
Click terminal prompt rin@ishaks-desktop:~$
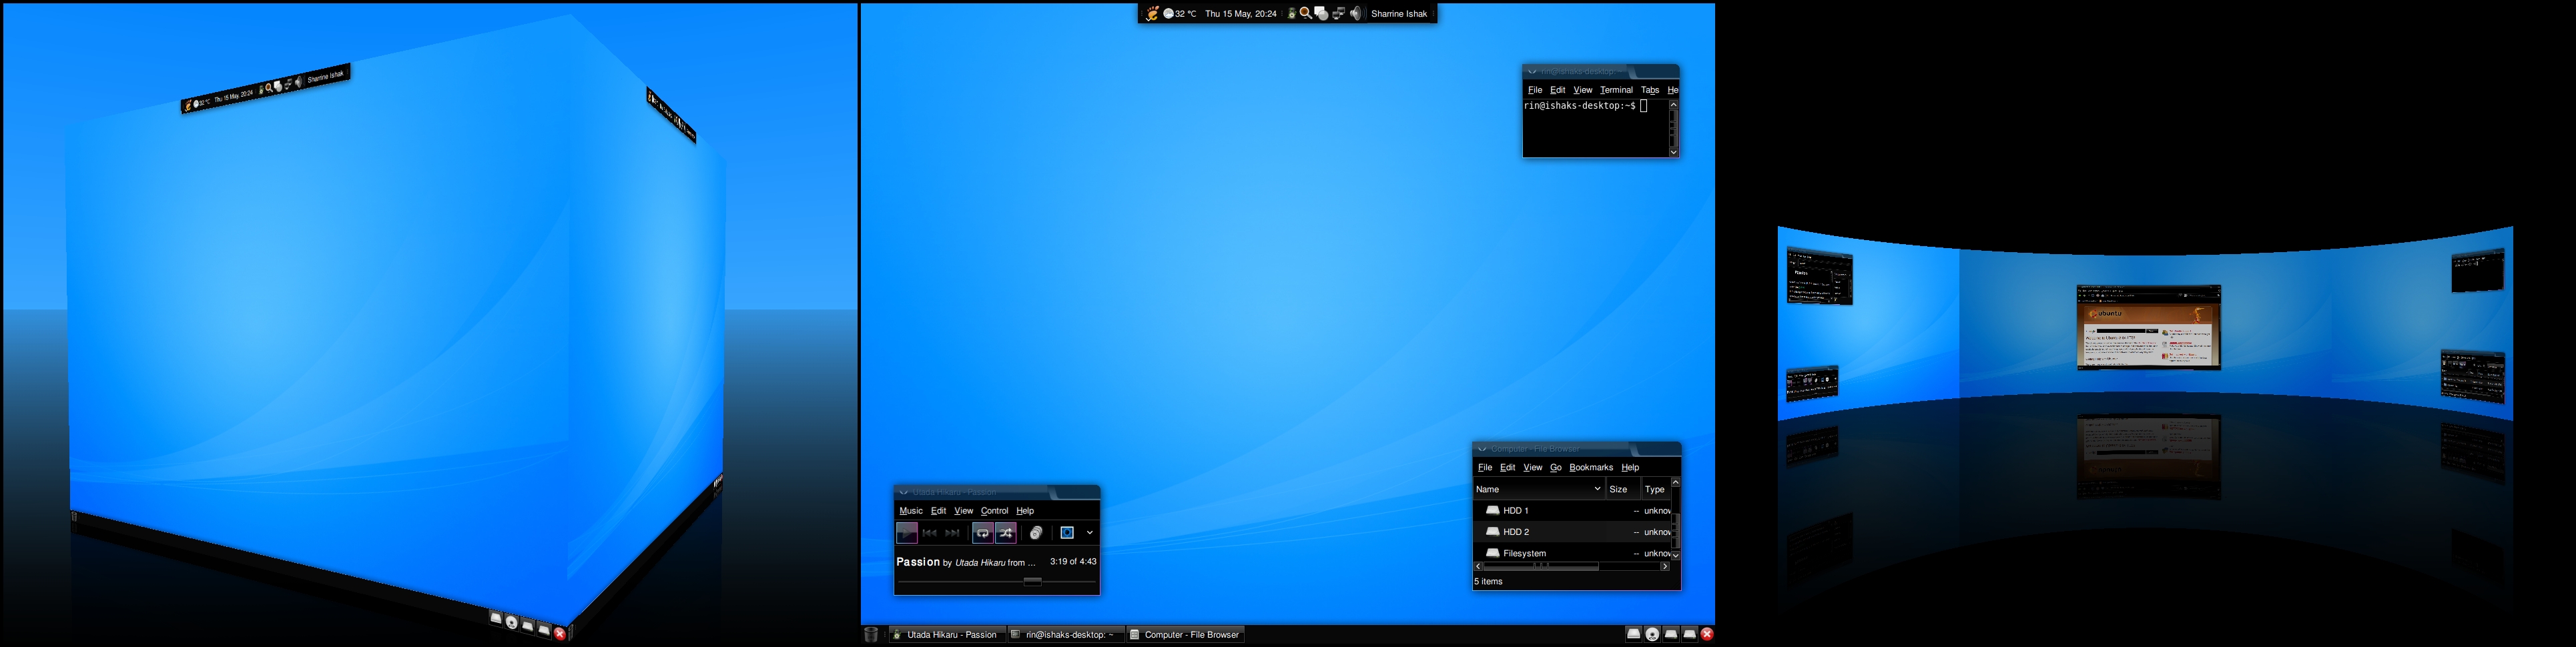1580,106
